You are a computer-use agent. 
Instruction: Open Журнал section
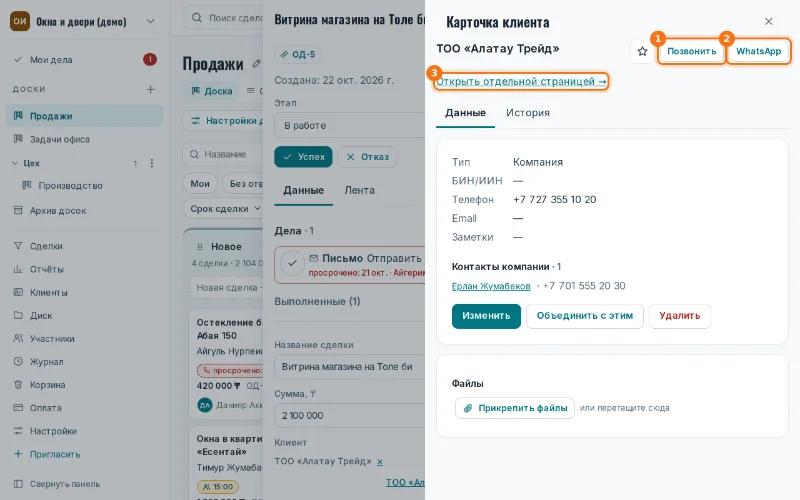pos(84,362)
